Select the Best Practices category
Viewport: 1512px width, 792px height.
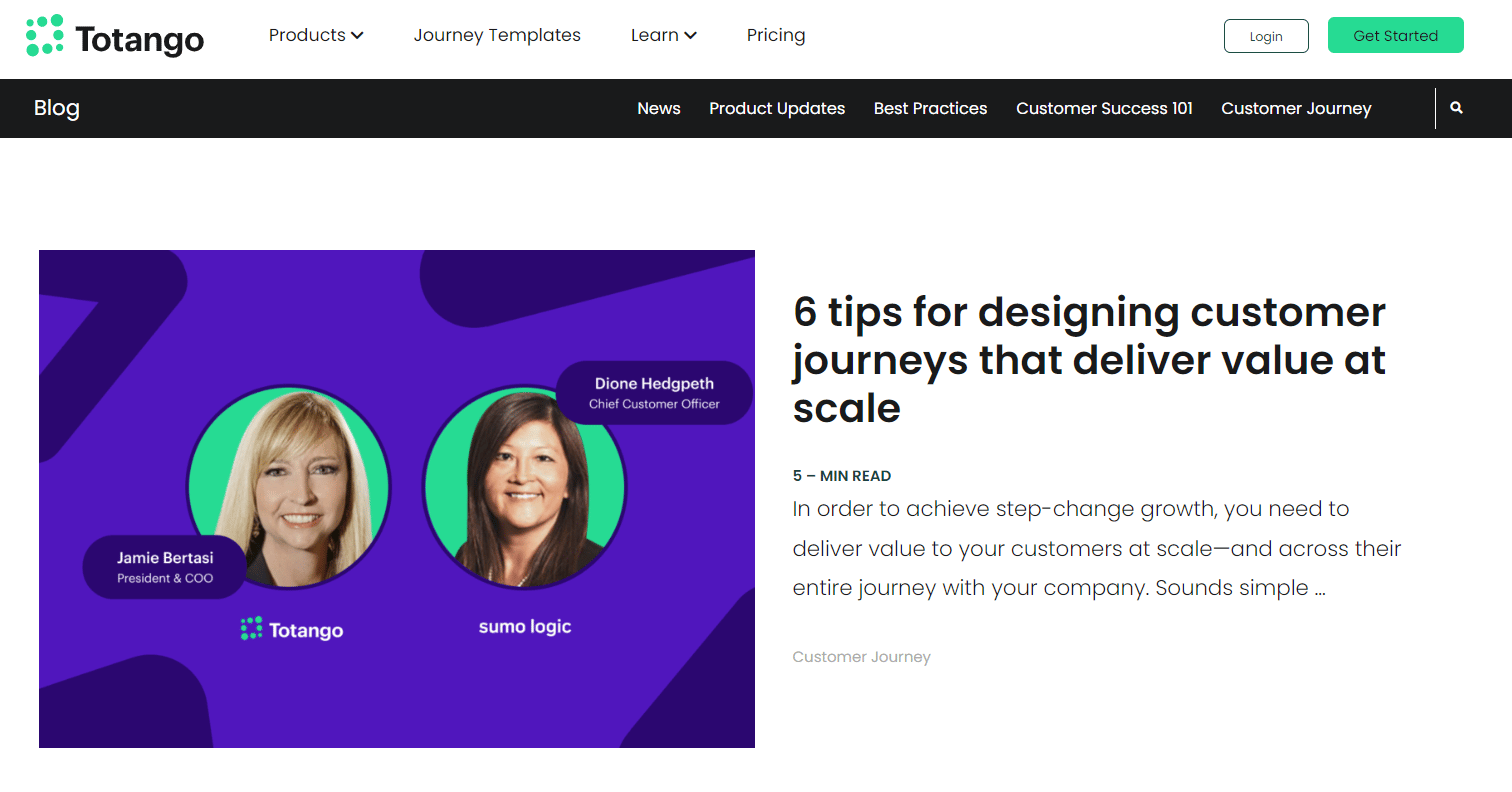(930, 108)
